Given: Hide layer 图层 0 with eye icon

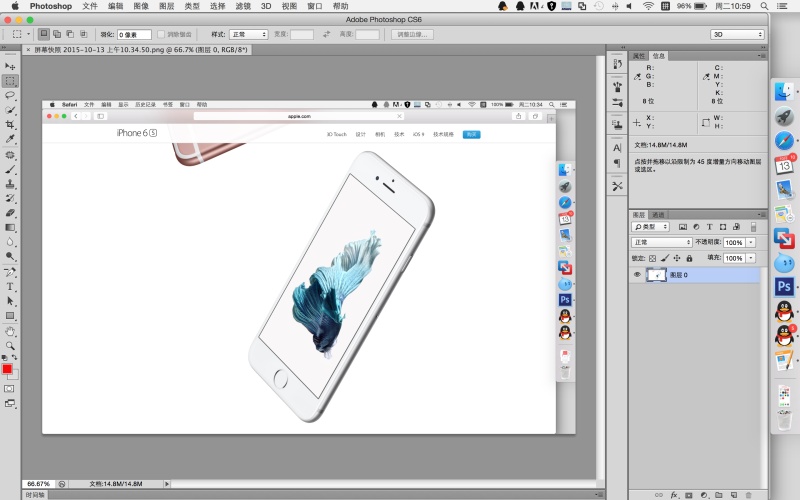Looking at the screenshot, I should coord(637,274).
